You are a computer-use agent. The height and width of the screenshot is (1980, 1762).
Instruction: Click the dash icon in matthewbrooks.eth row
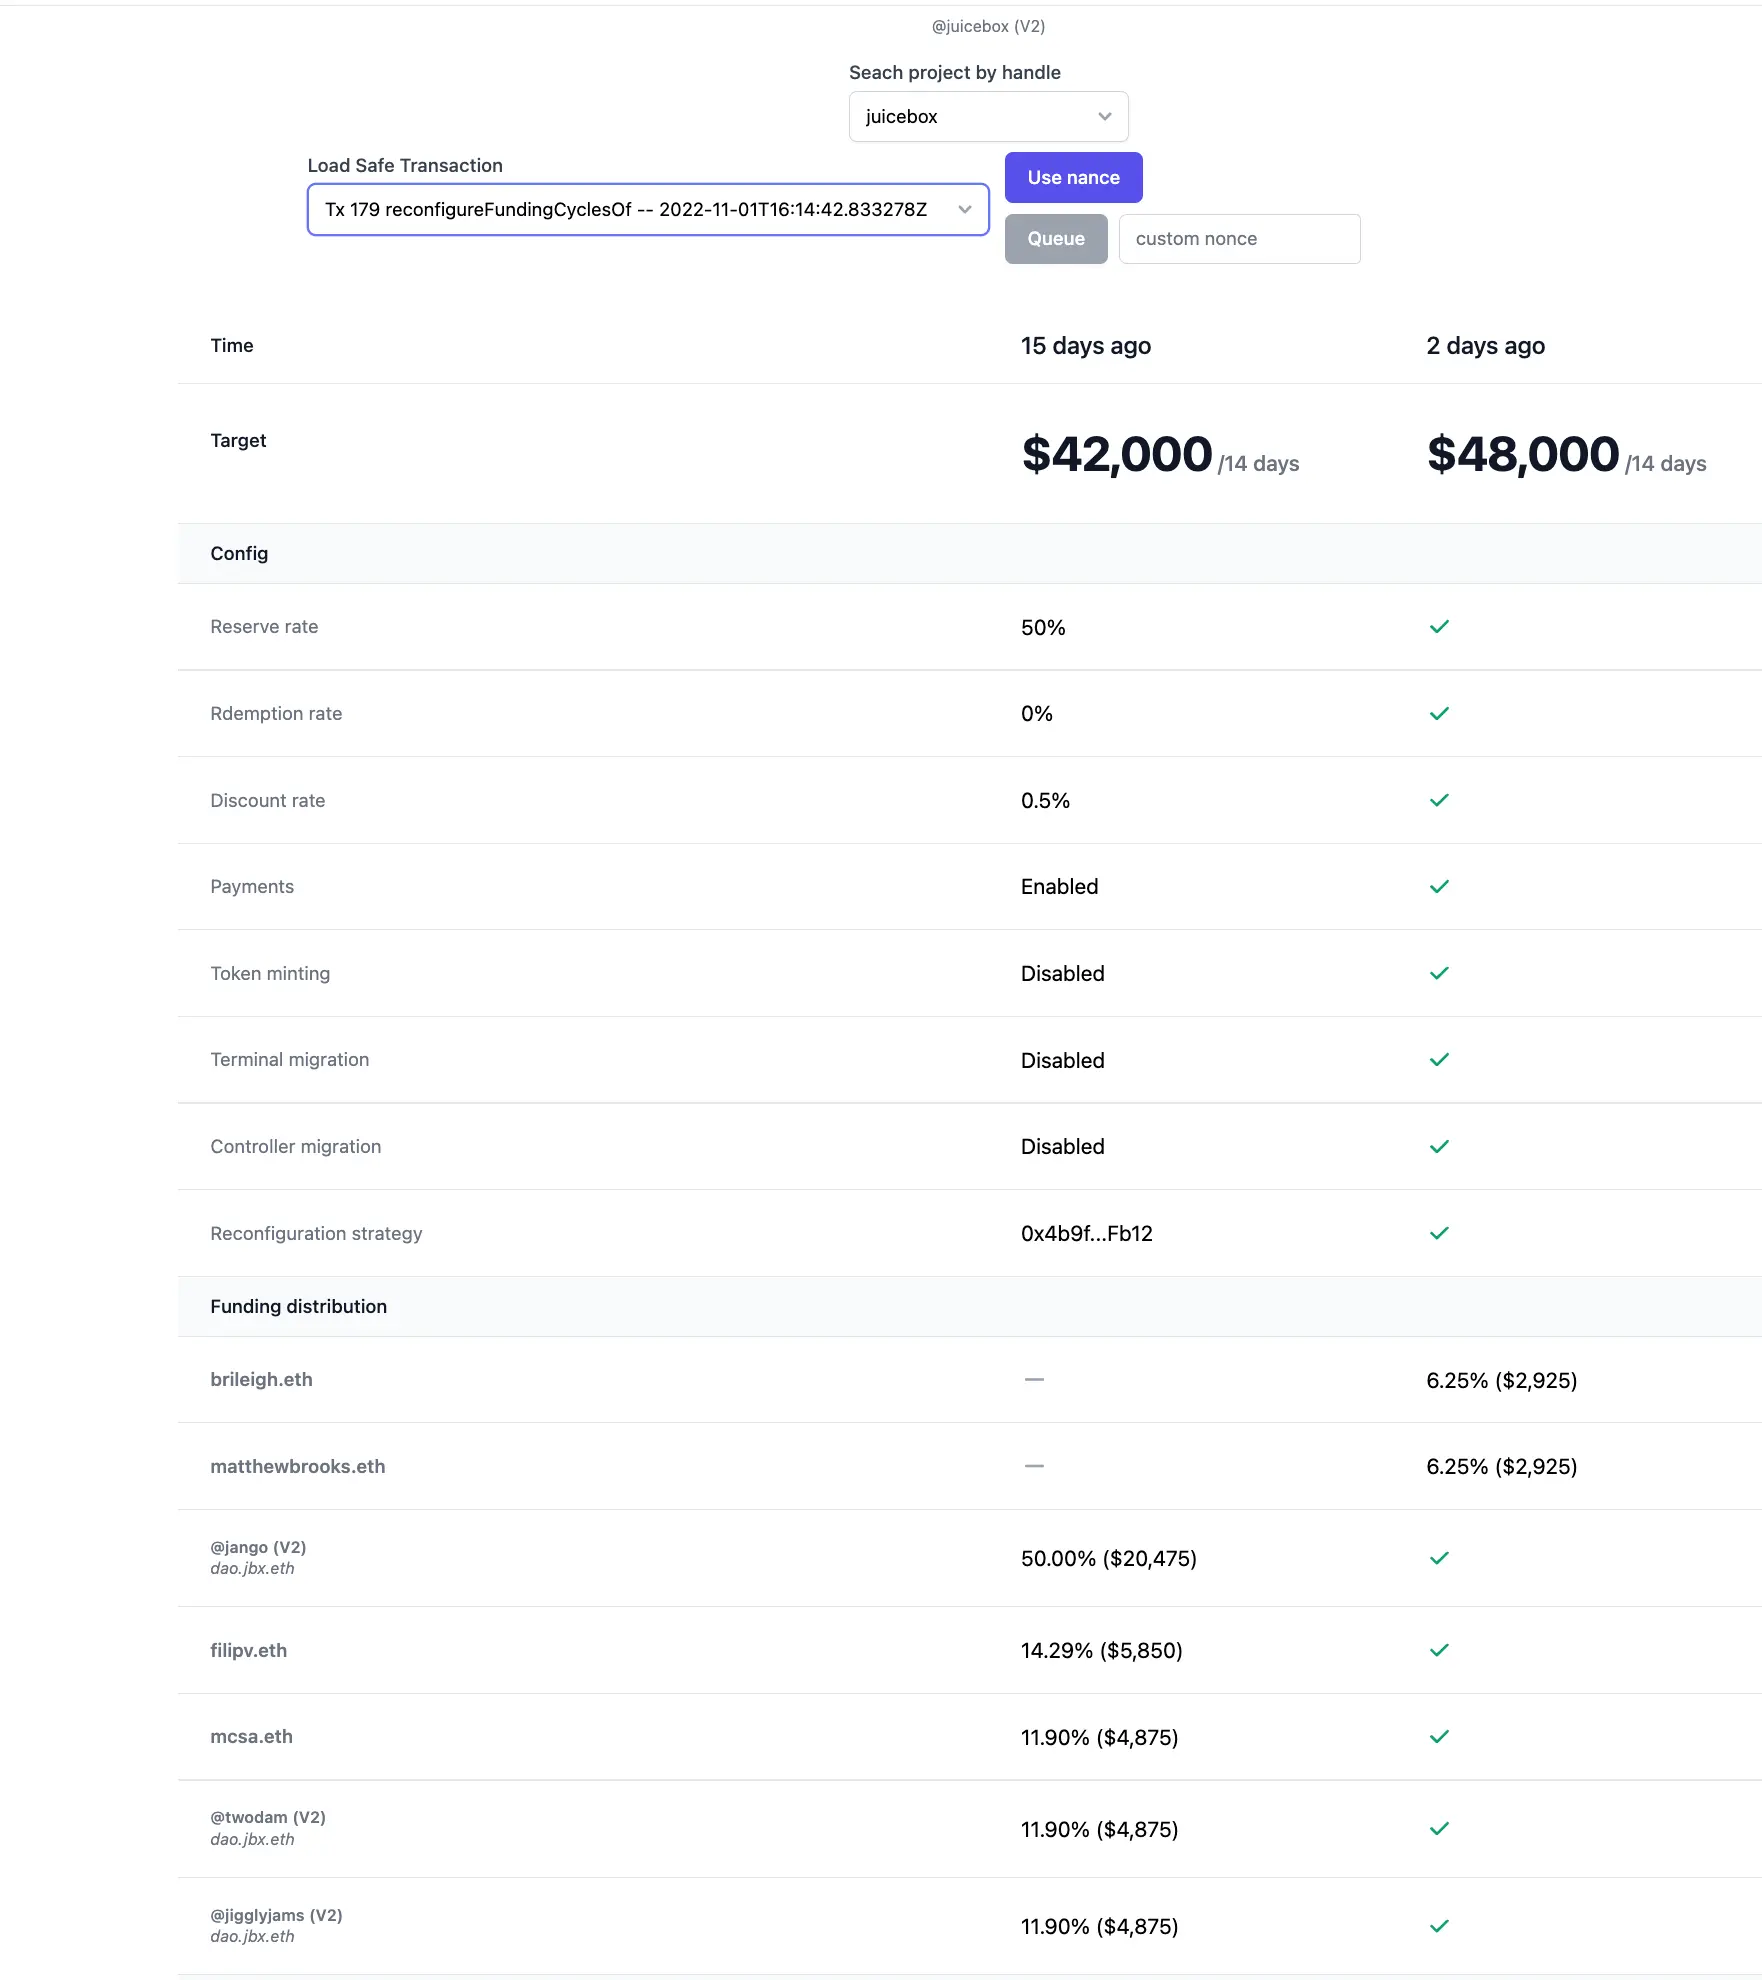coord(1034,1466)
